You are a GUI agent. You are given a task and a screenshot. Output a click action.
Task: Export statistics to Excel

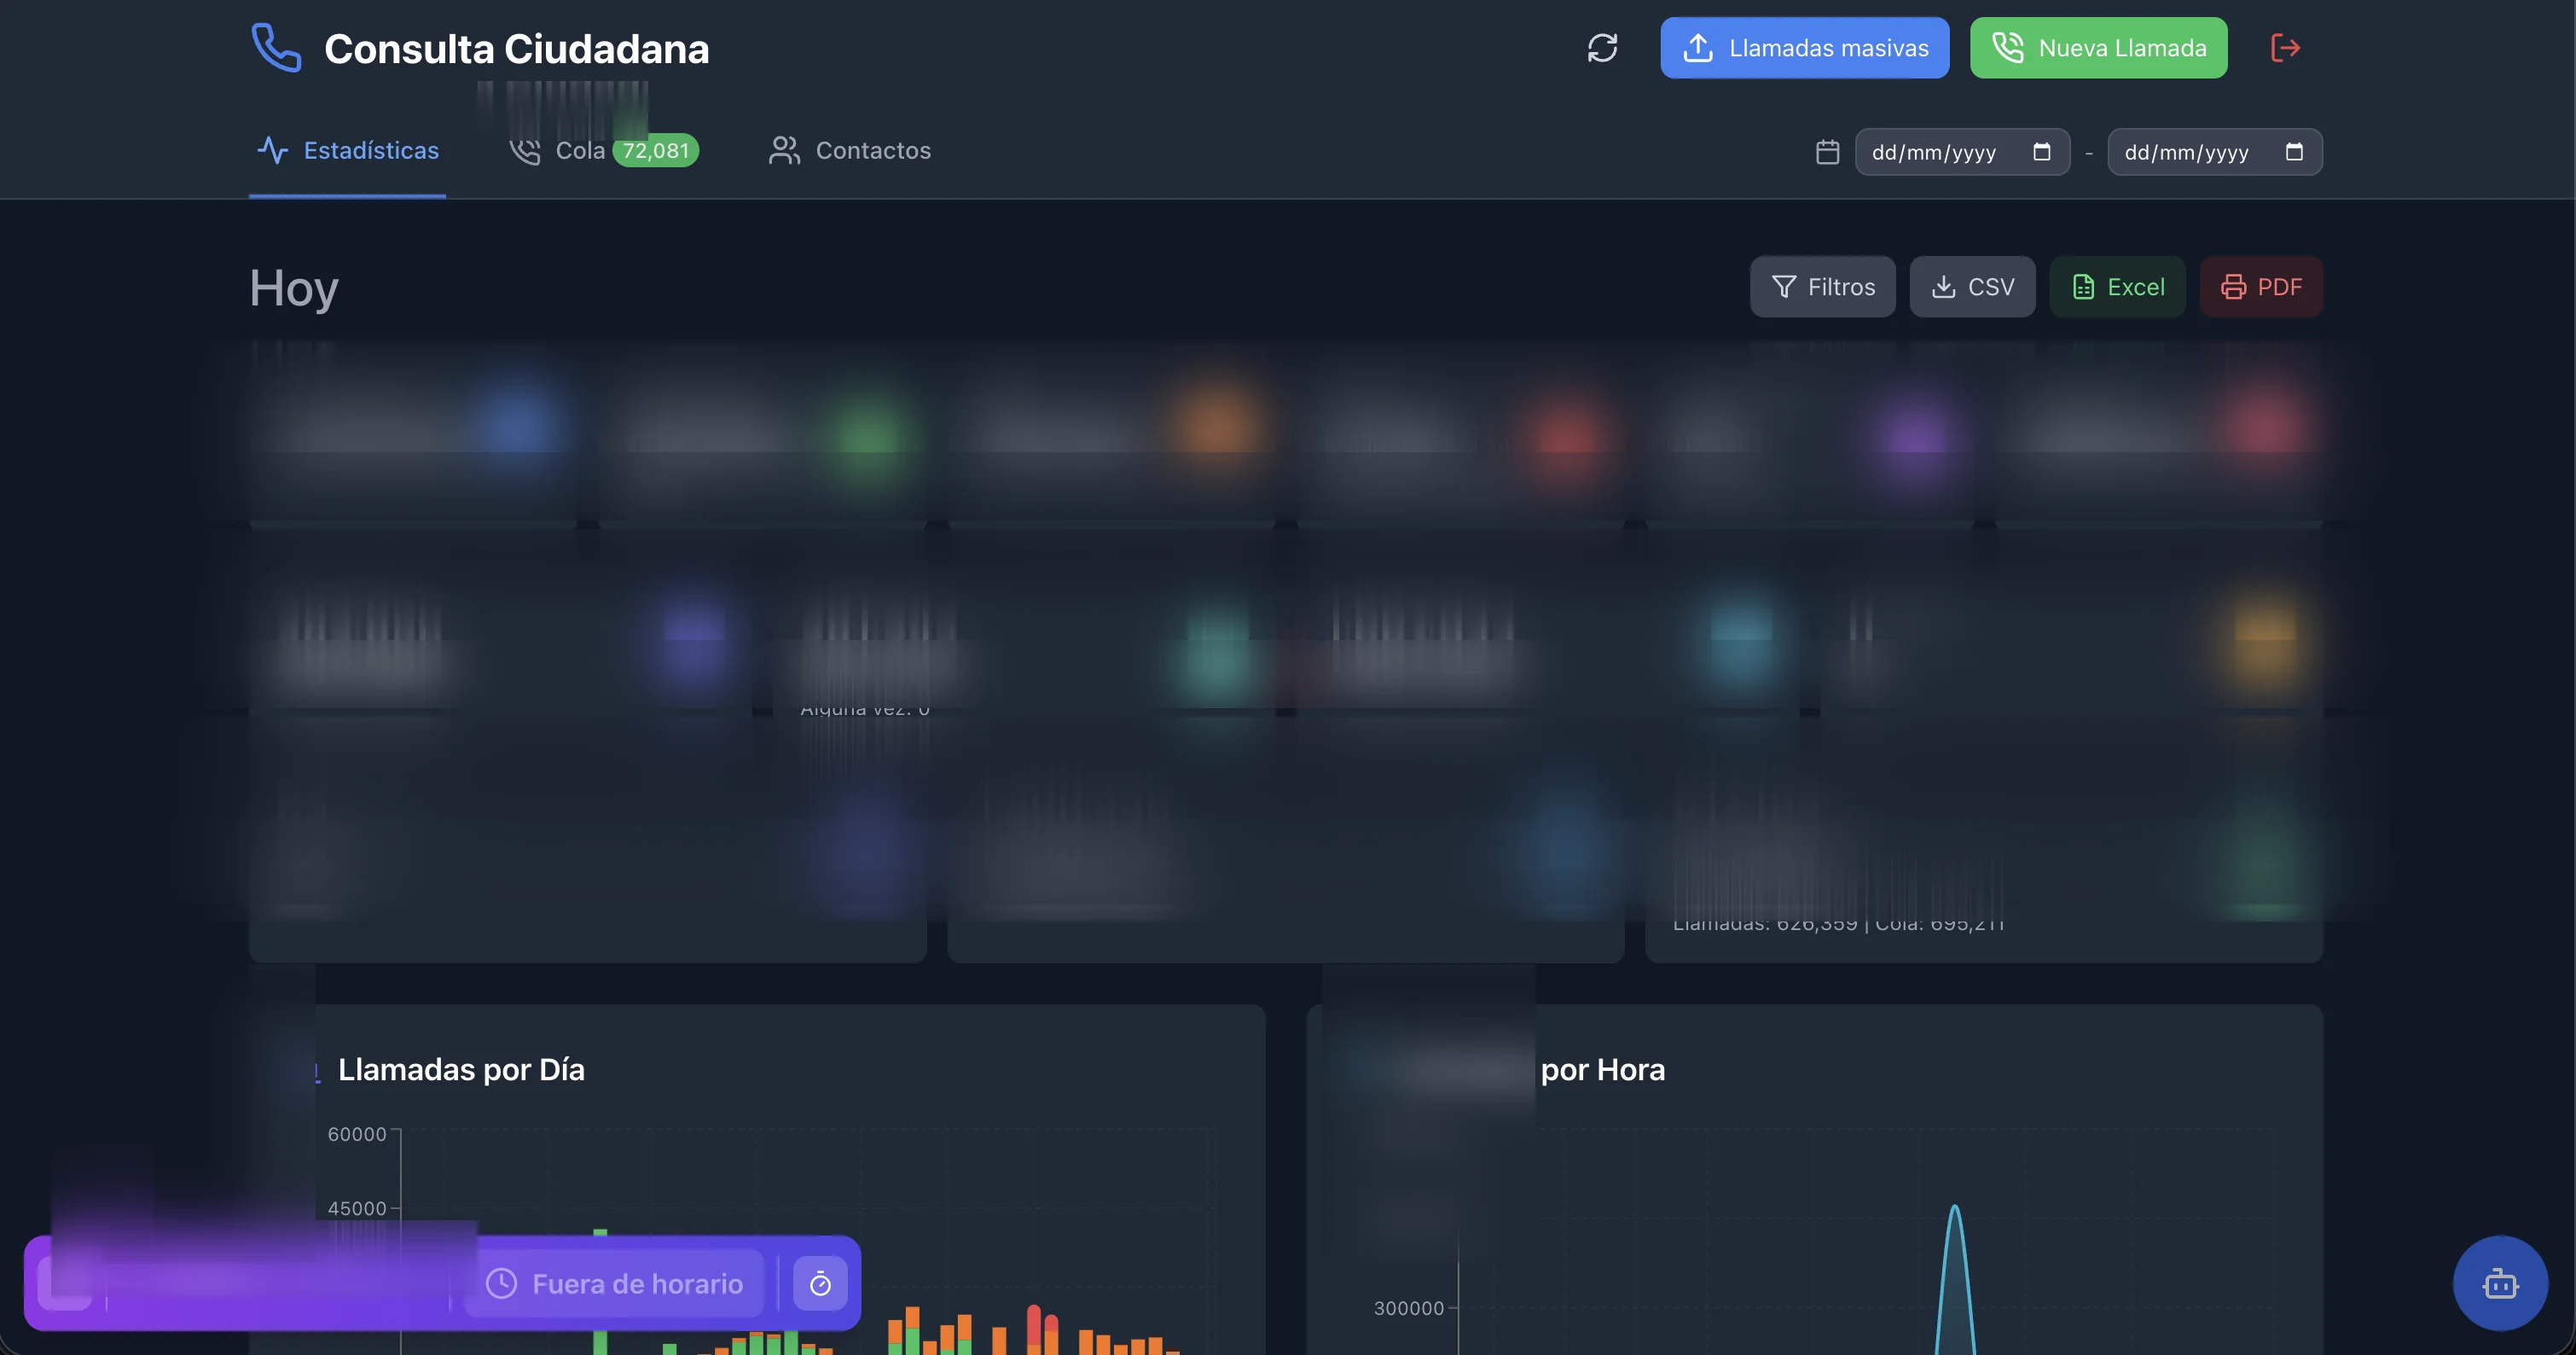(2117, 287)
